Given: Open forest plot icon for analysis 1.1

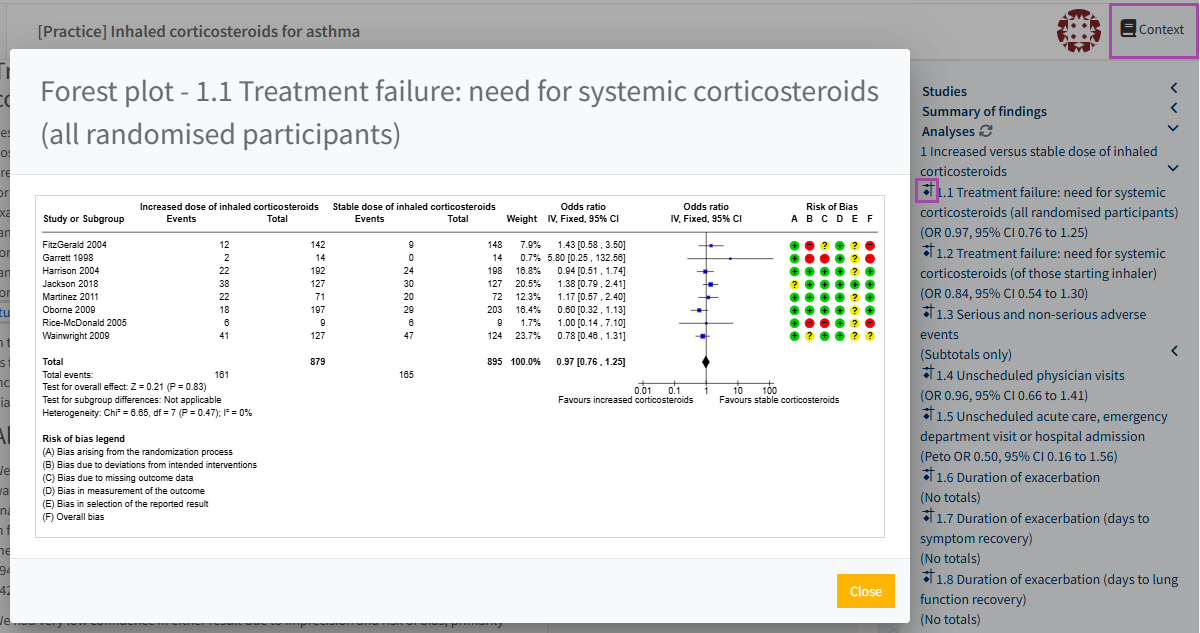Looking at the screenshot, I should tap(927, 191).
